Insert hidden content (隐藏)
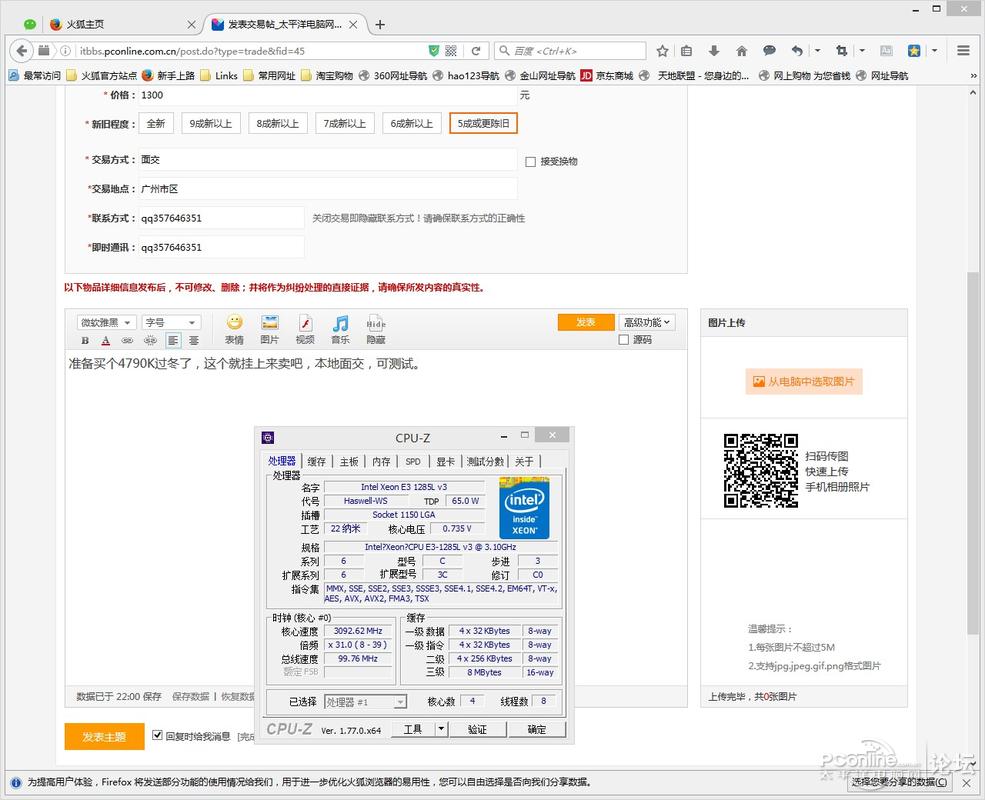Screen dimensions: 985x800 [x=376, y=330]
